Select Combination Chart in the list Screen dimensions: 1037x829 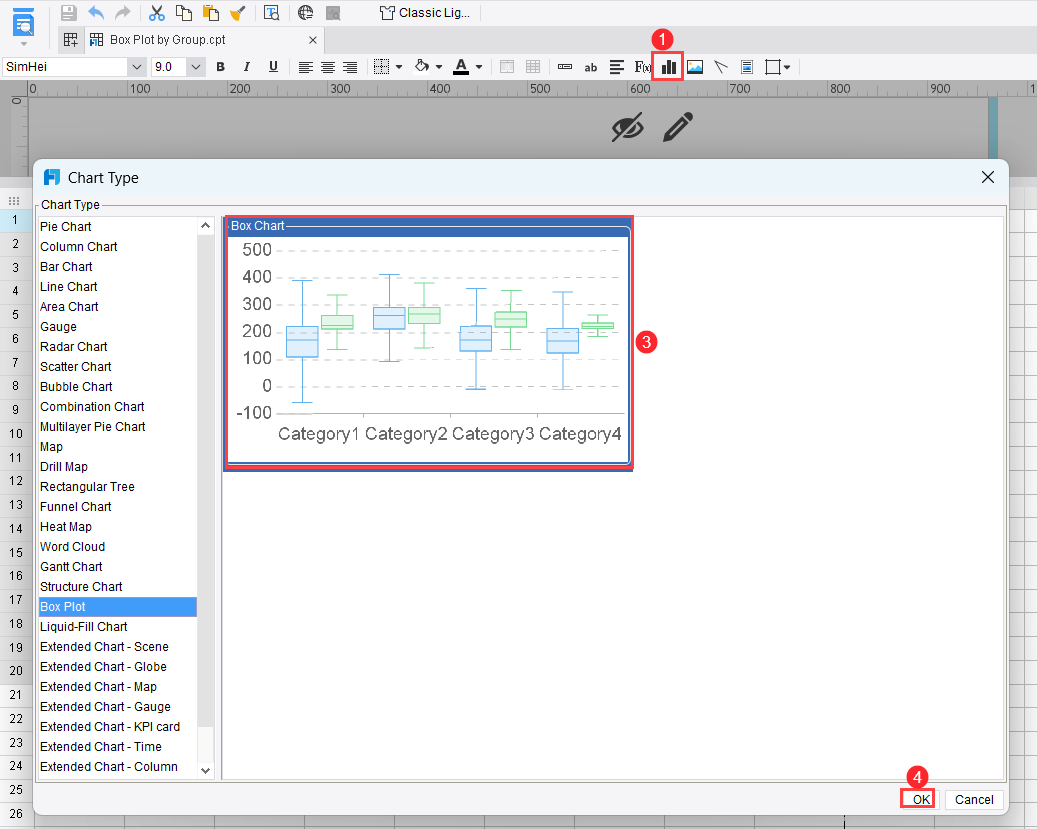coord(118,407)
